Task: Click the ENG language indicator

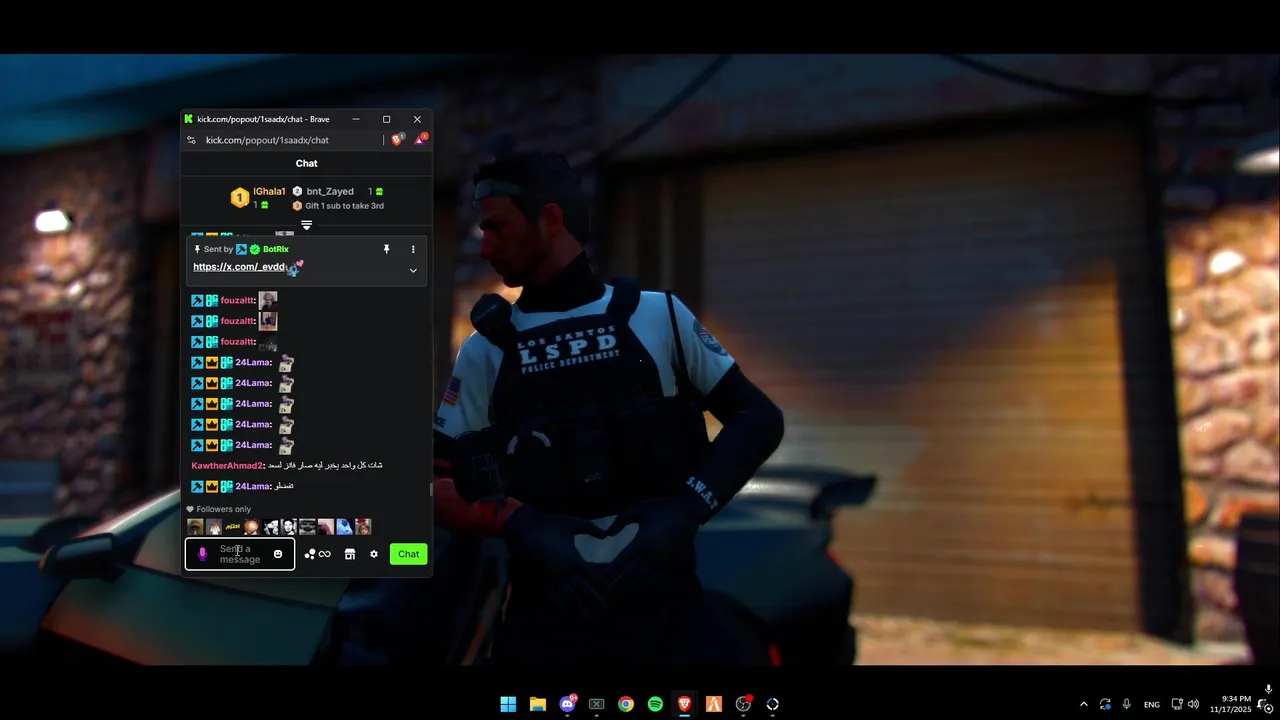Action: 1152,704
